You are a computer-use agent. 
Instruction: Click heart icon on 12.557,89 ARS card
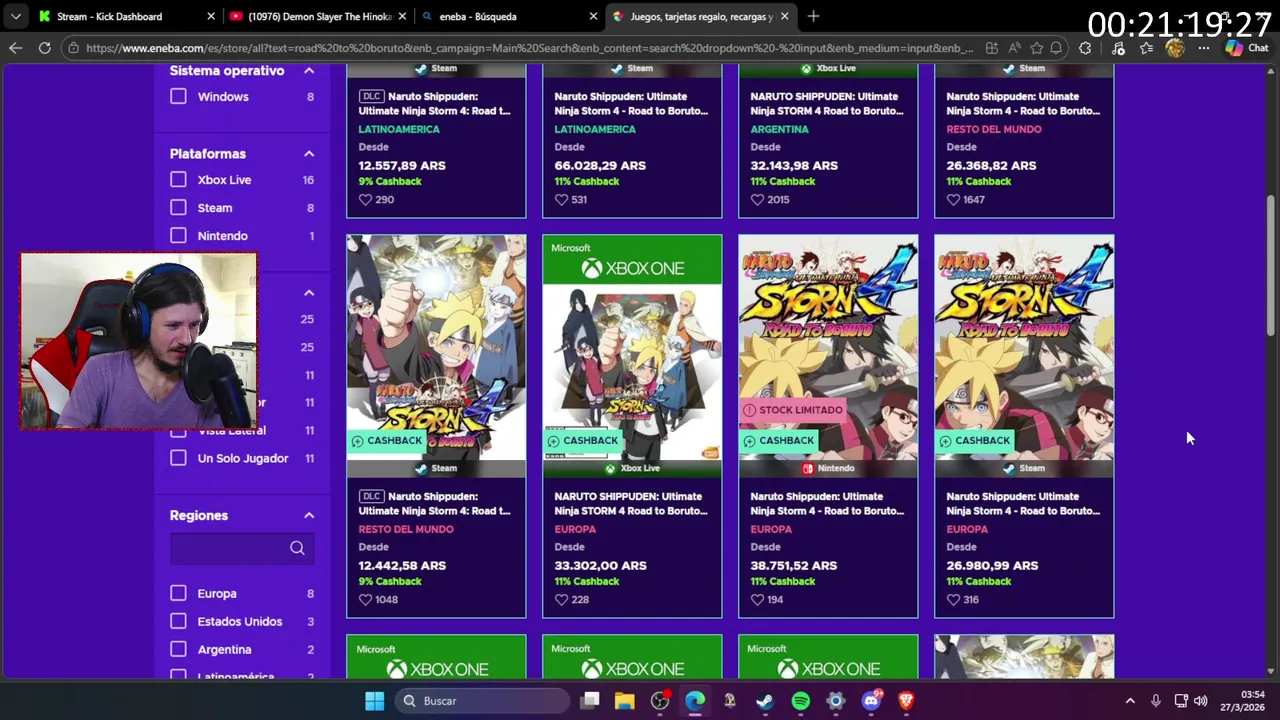pyautogui.click(x=365, y=199)
